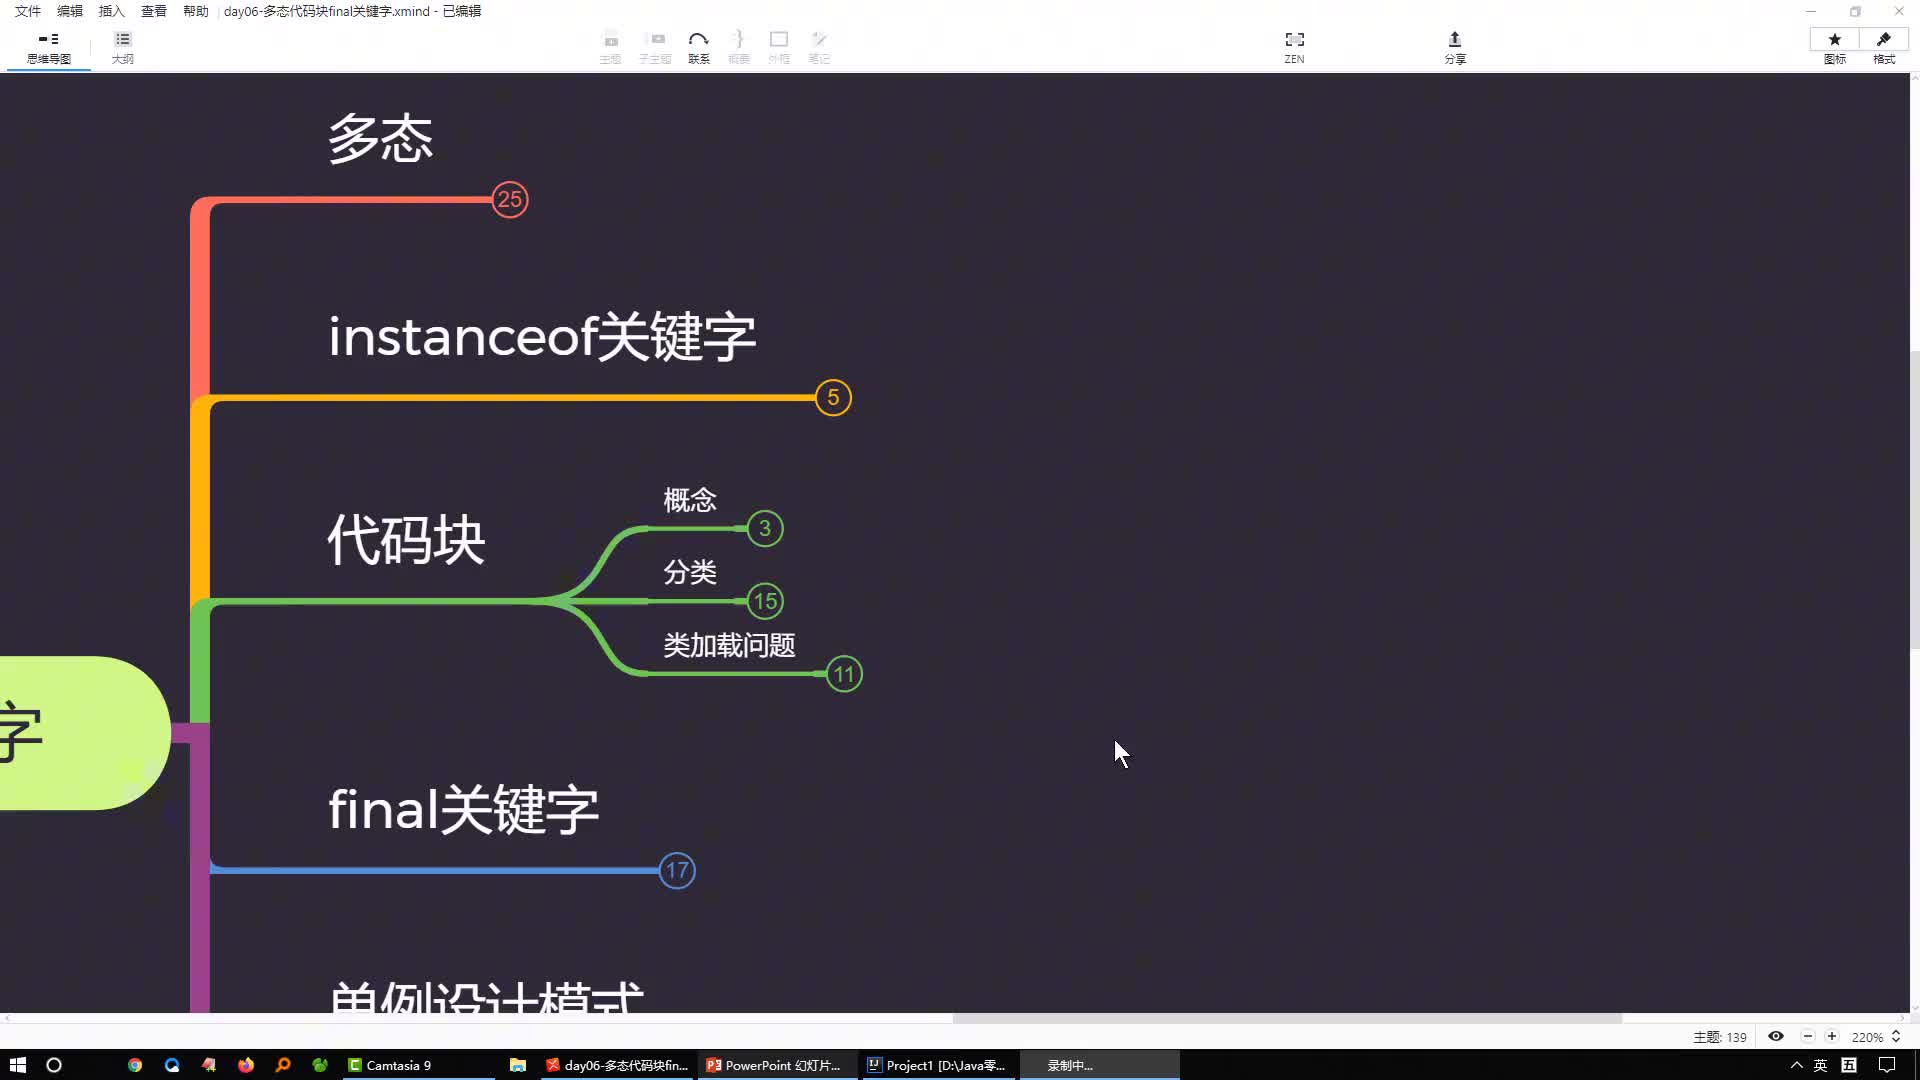Click the 主题 add topic toolbar icon

tap(610, 47)
